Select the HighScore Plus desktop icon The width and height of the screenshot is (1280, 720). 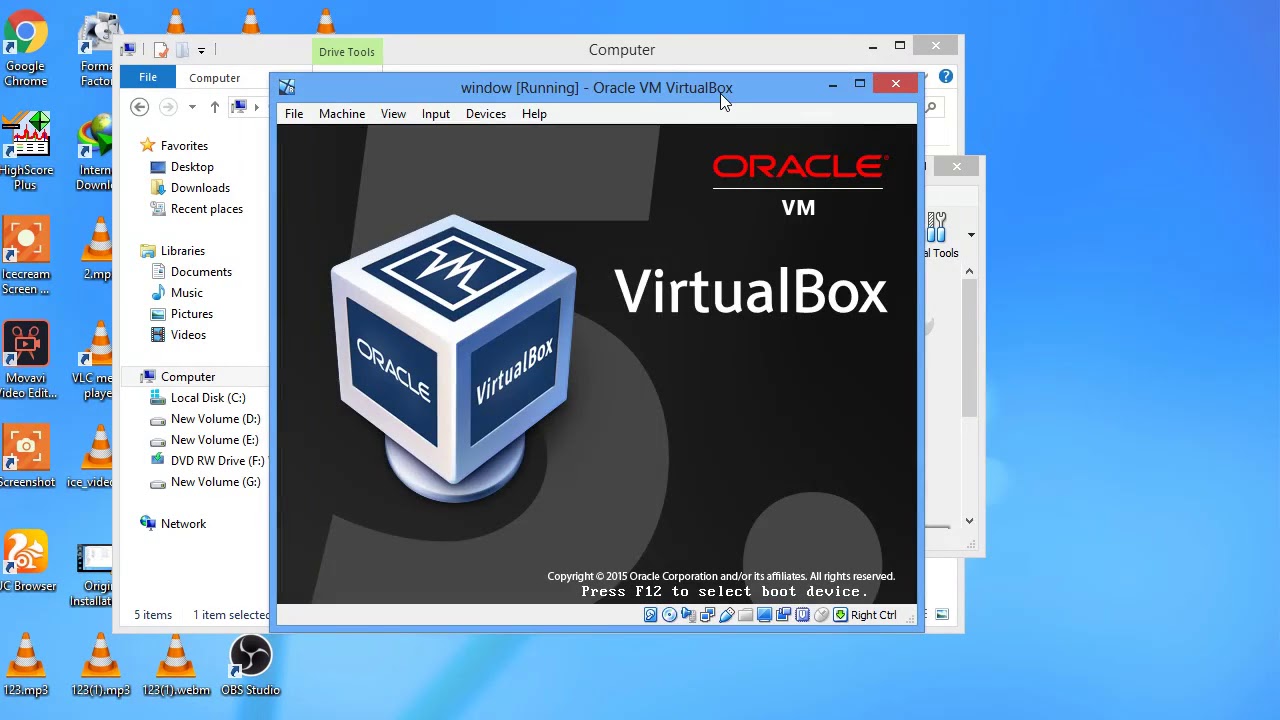tap(26, 152)
